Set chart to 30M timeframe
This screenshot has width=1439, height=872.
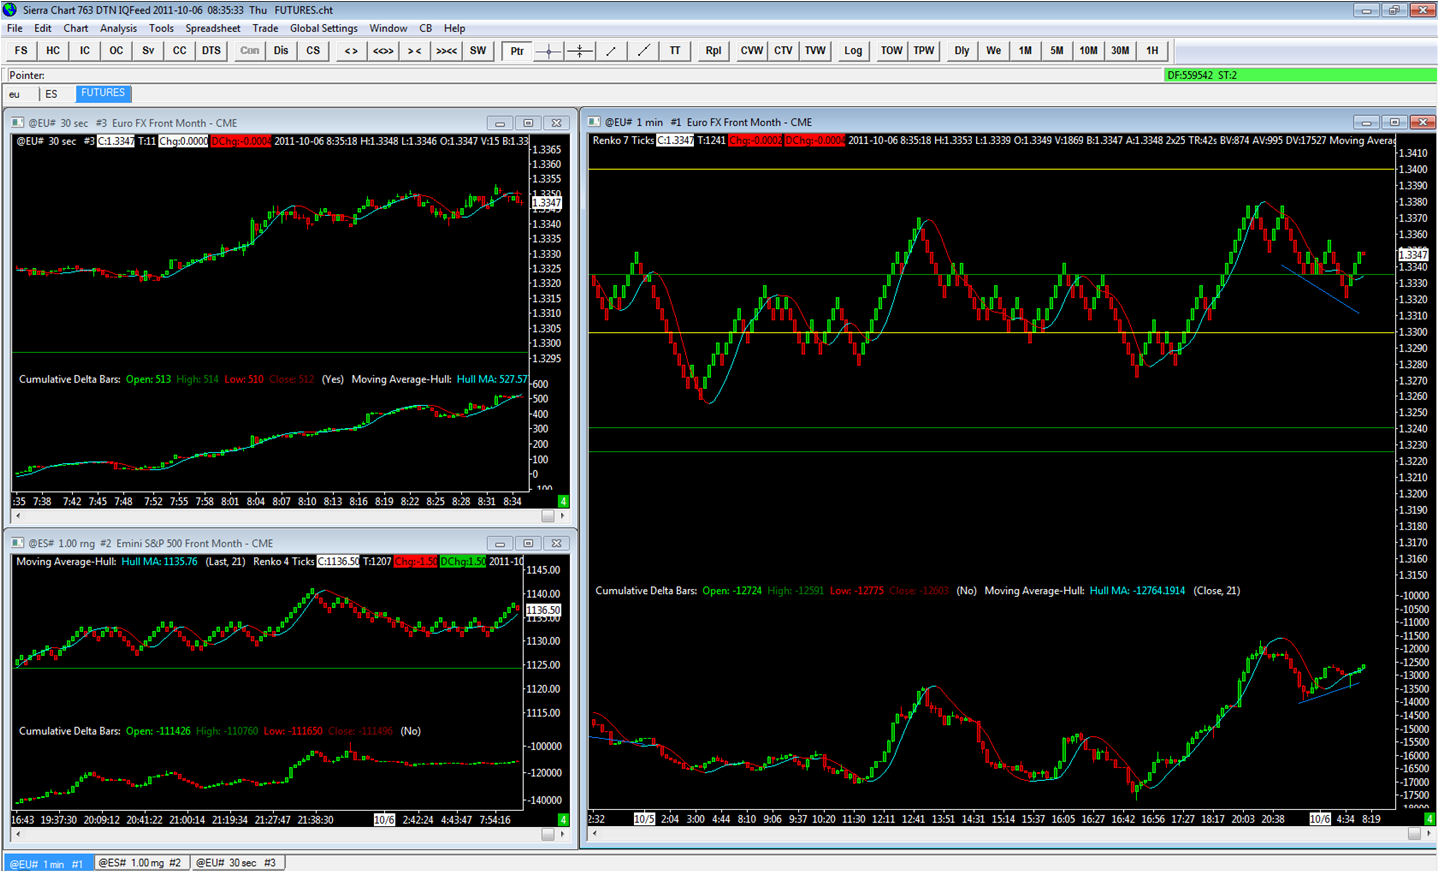pos(1120,51)
